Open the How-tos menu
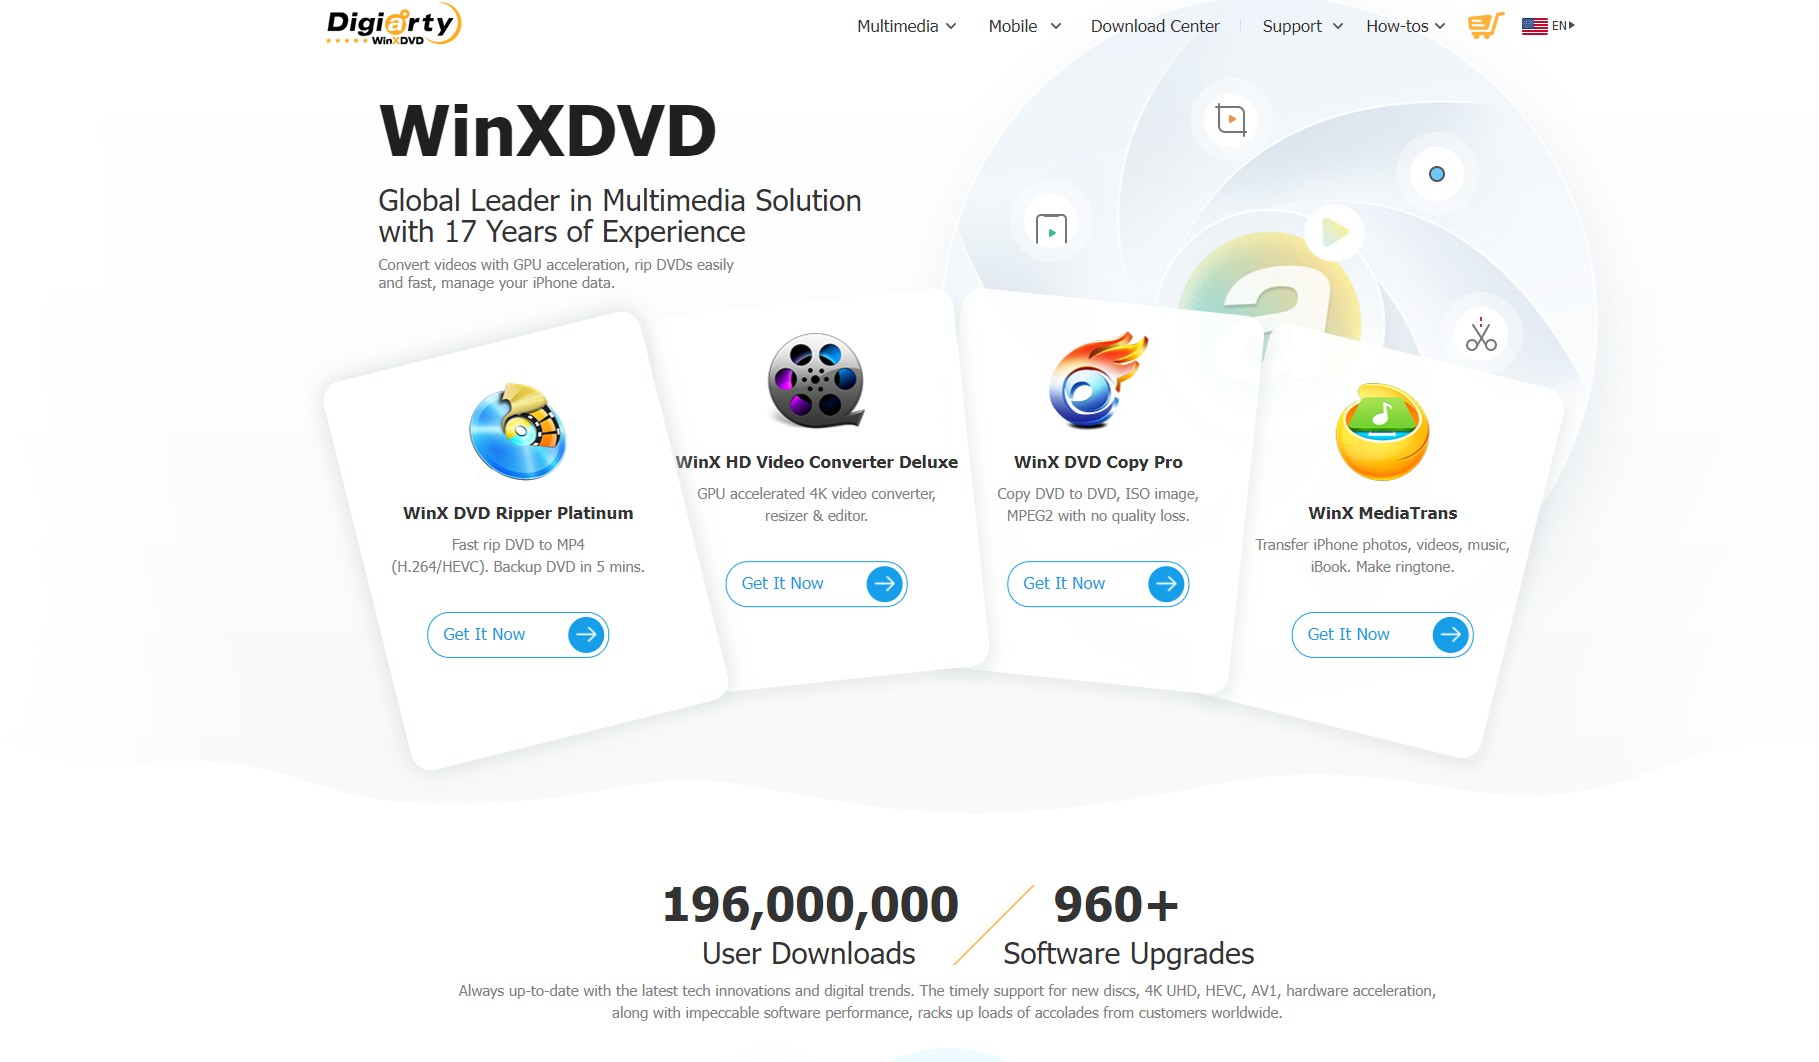This screenshot has width=1819, height=1062. (x=1405, y=26)
